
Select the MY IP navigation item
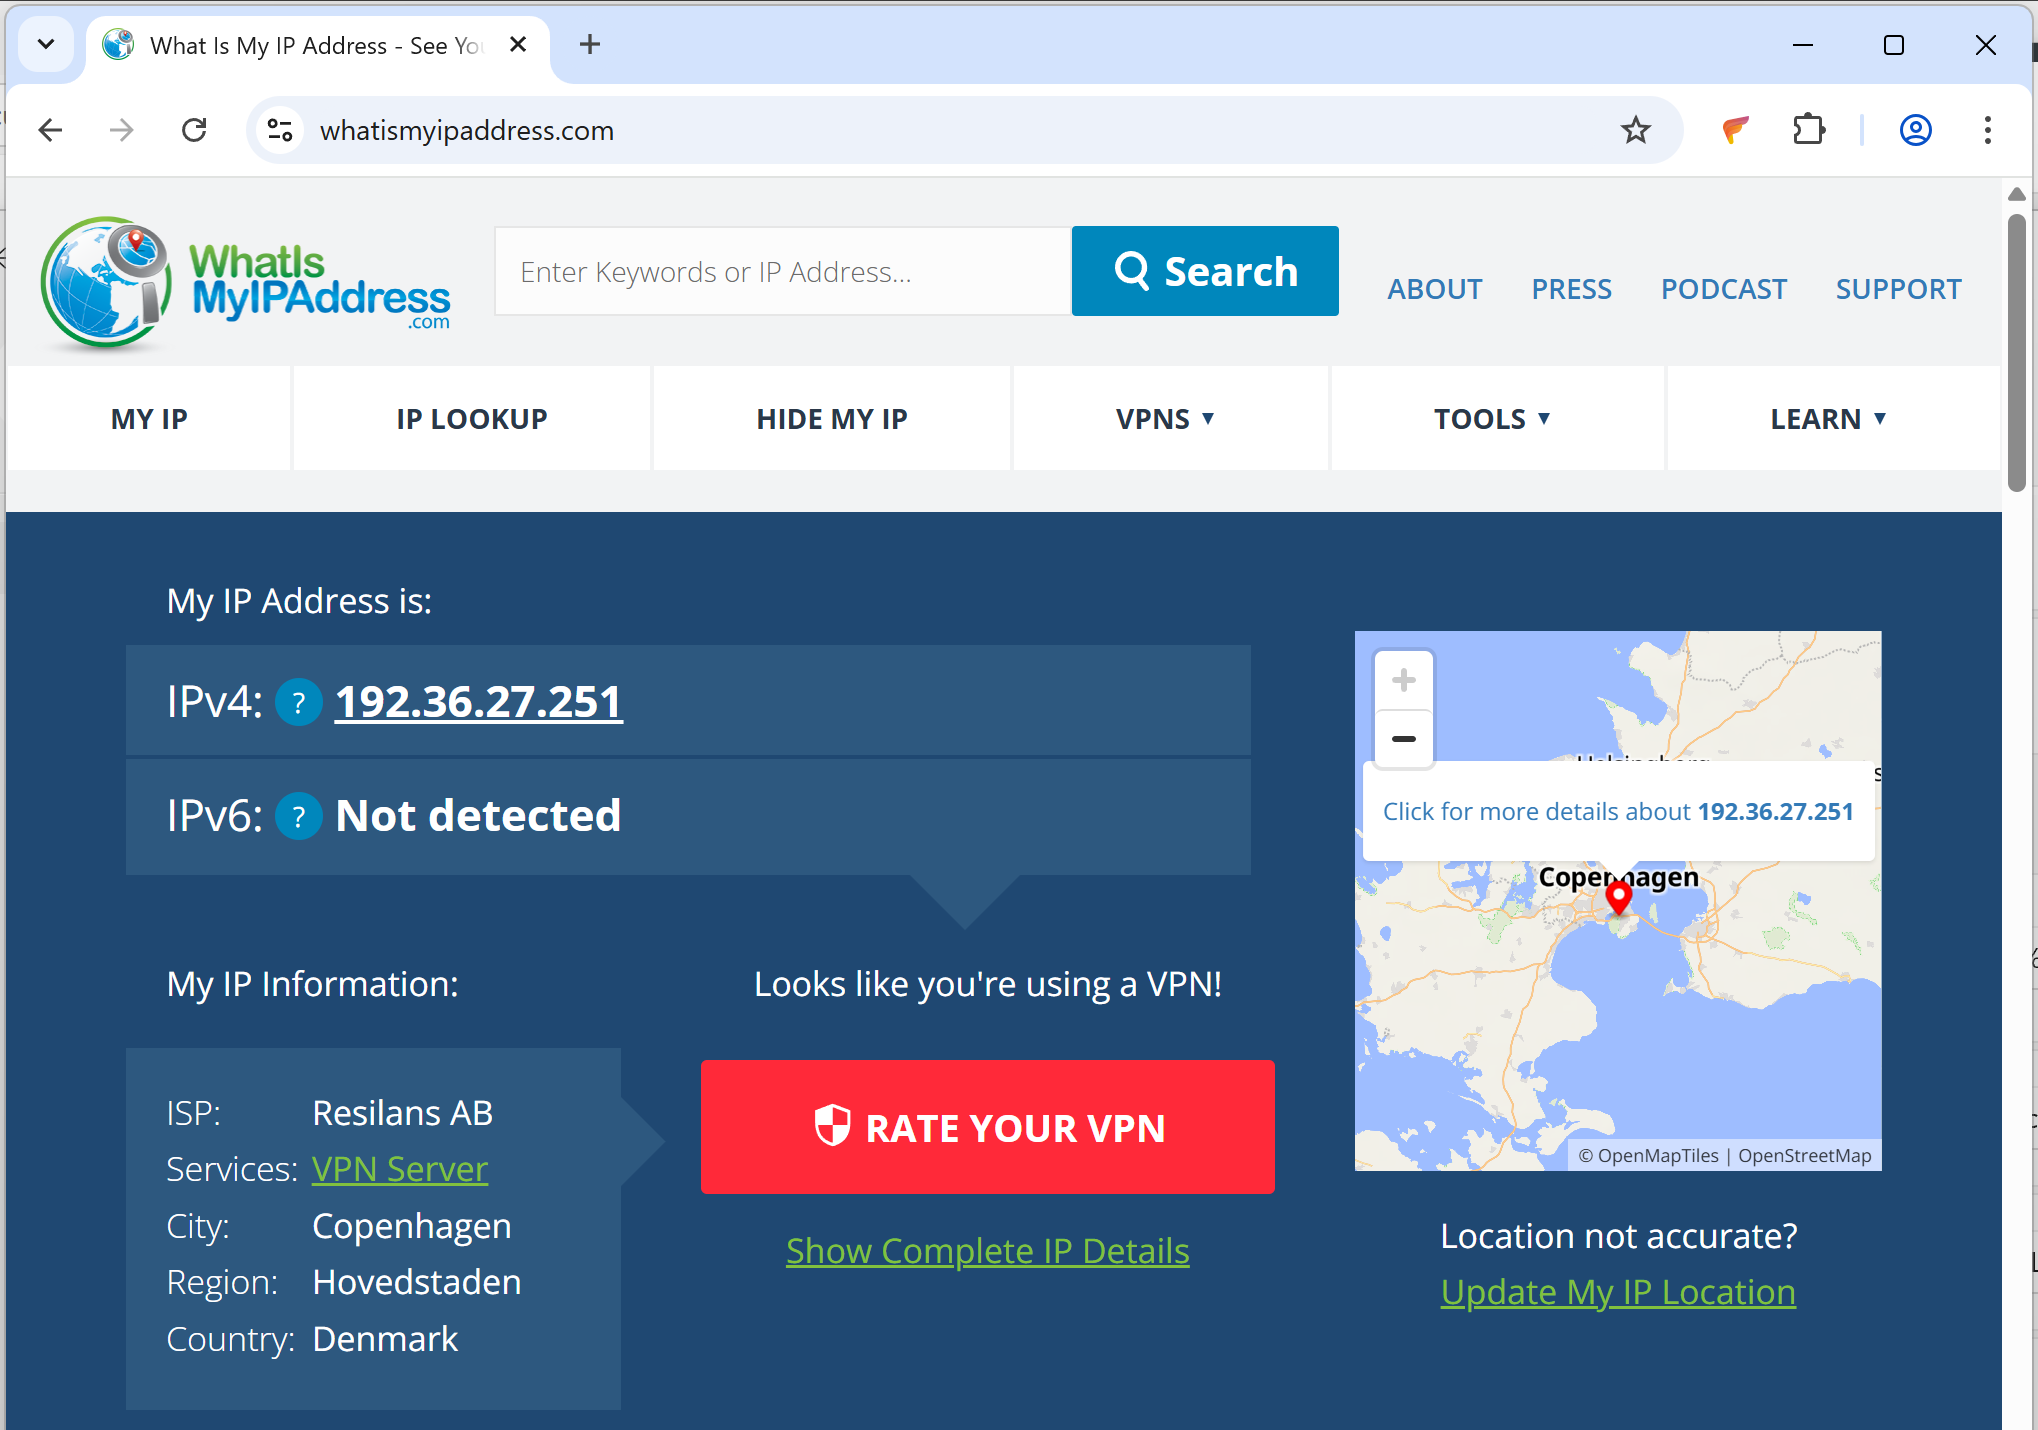pos(148,418)
